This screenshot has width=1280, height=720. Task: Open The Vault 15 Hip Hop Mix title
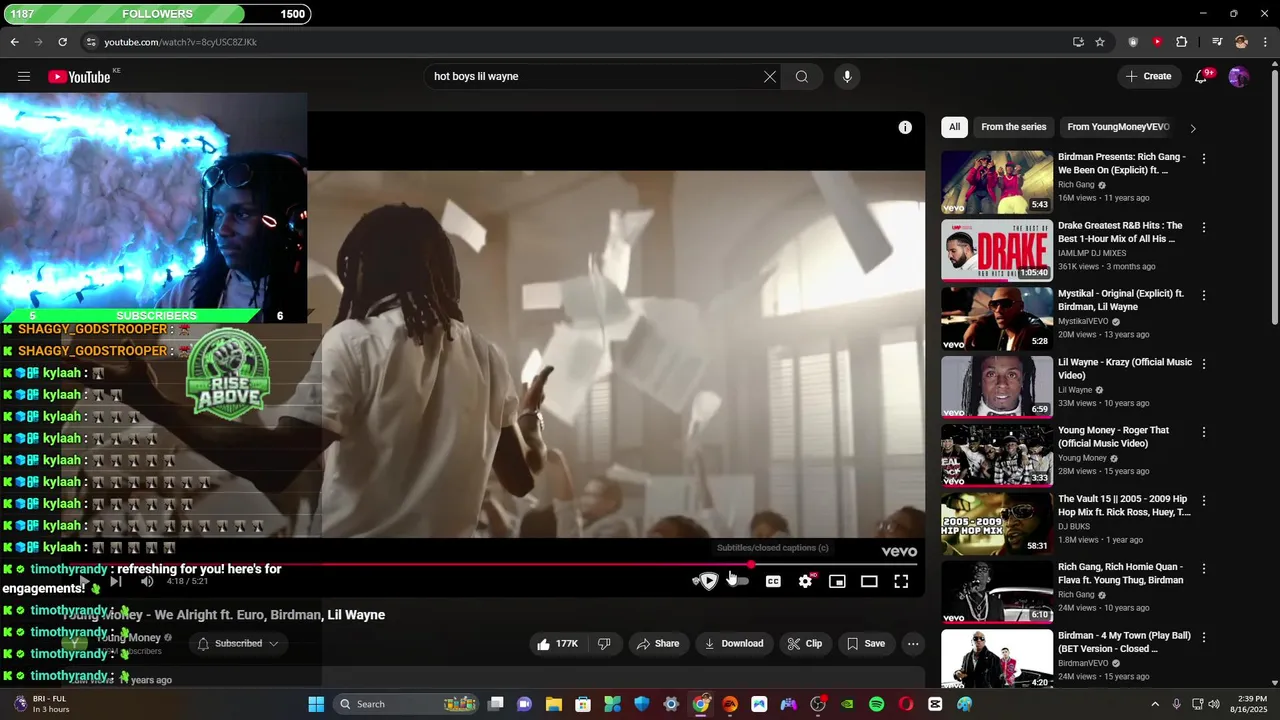(1124, 505)
